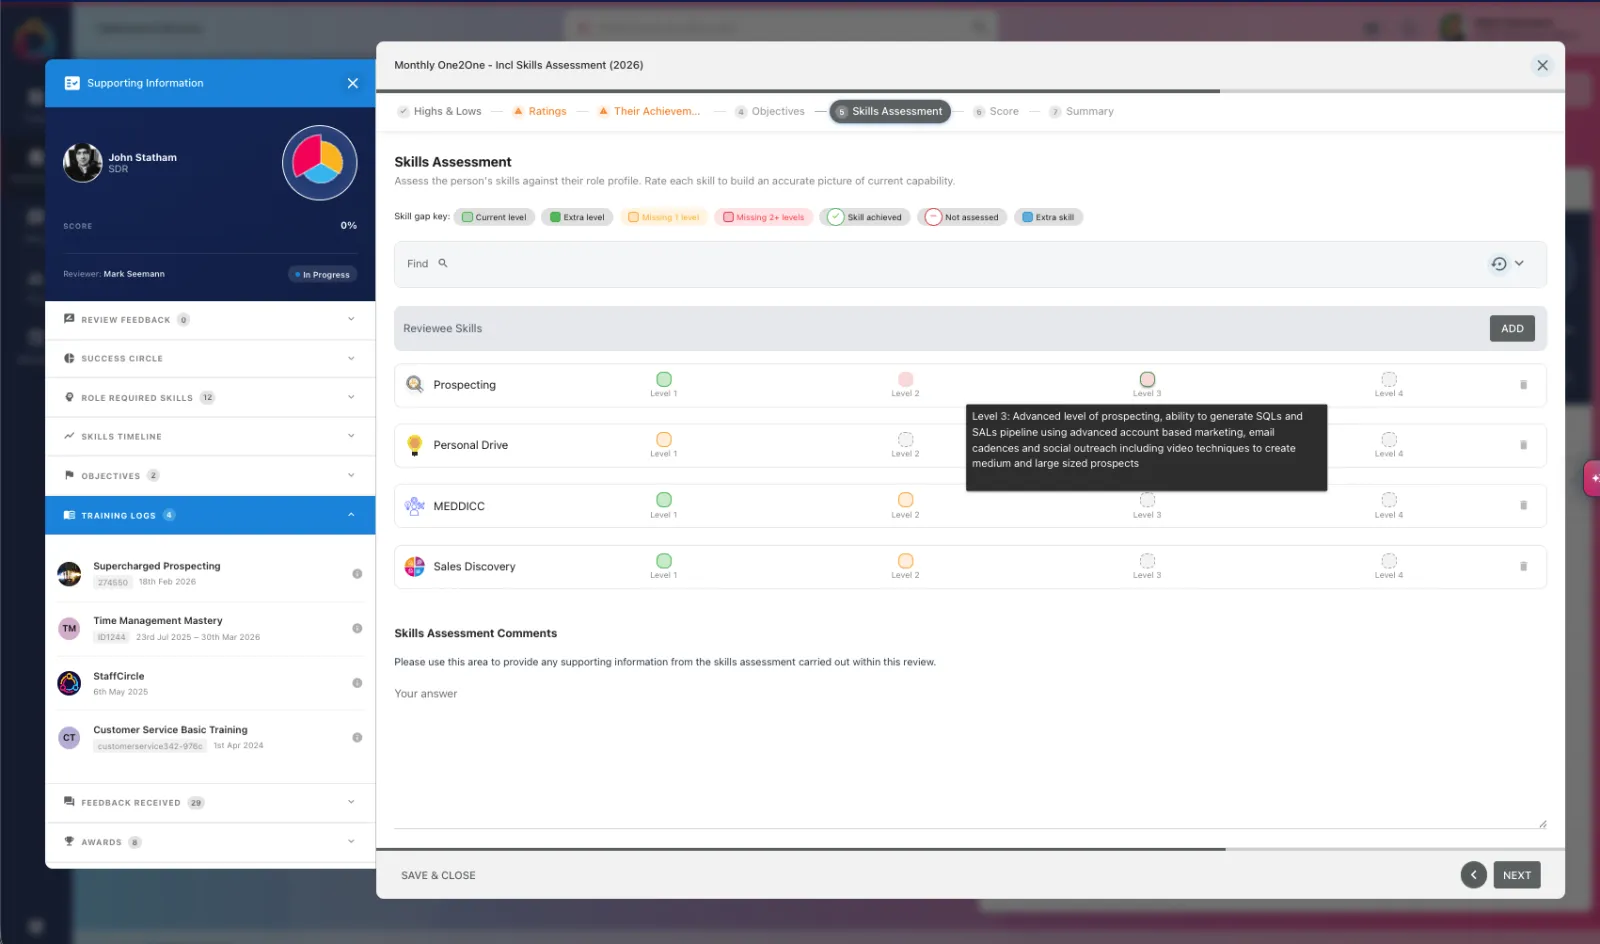The image size is (1600, 944).
Task: Delete the Personal Drive skill row
Action: 1523,445
